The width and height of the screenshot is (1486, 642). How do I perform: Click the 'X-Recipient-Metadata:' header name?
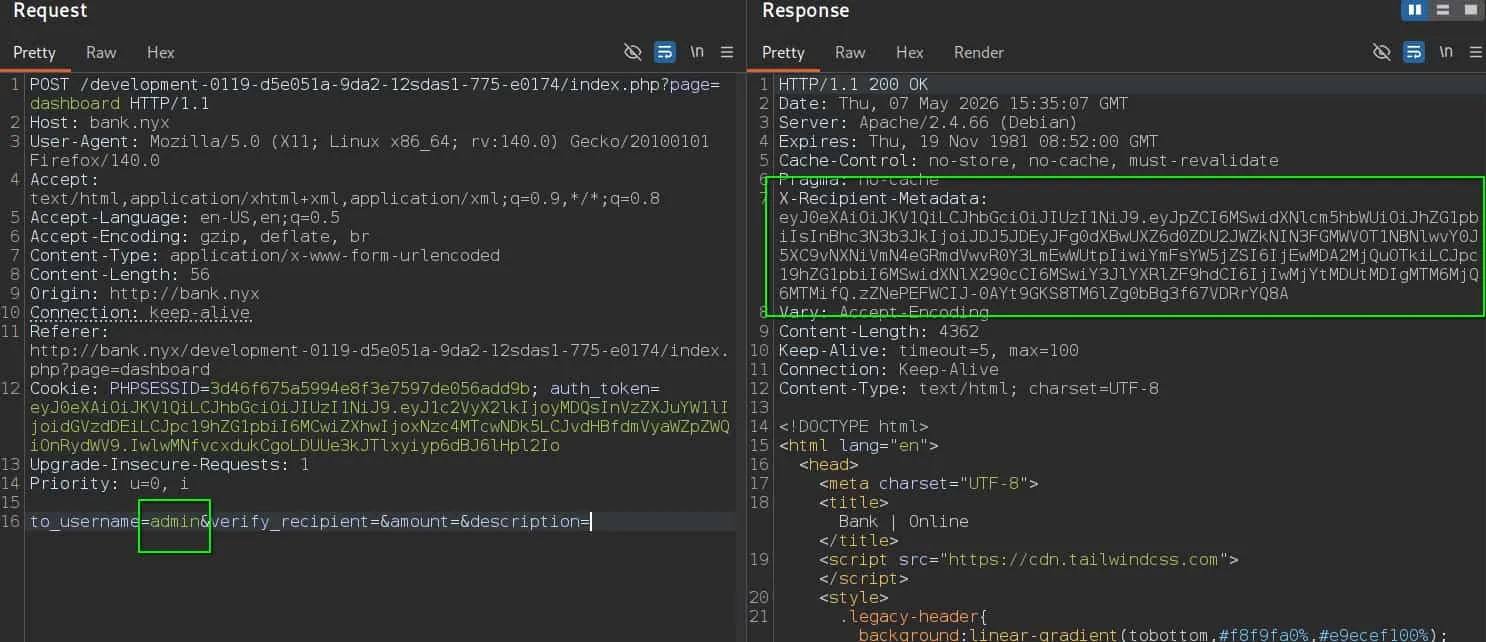[x=884, y=199]
